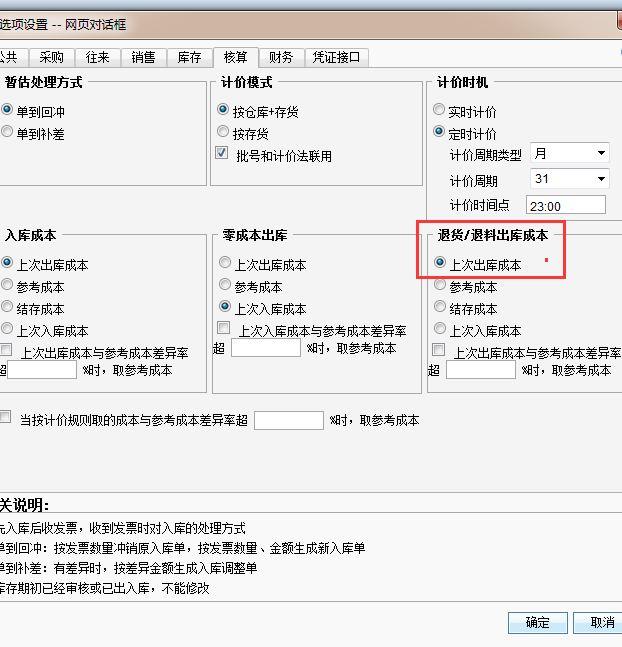The image size is (622, 647).
Task: Enable 当按计价规则取的成本 checkbox
Action: tap(5, 417)
